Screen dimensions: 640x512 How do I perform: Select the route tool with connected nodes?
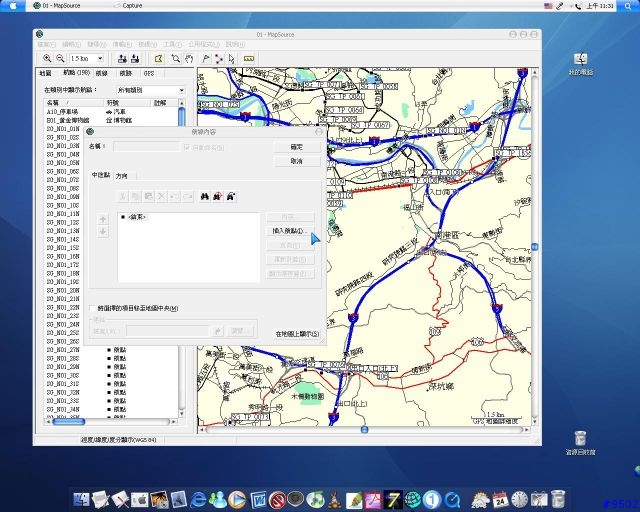tap(219, 58)
